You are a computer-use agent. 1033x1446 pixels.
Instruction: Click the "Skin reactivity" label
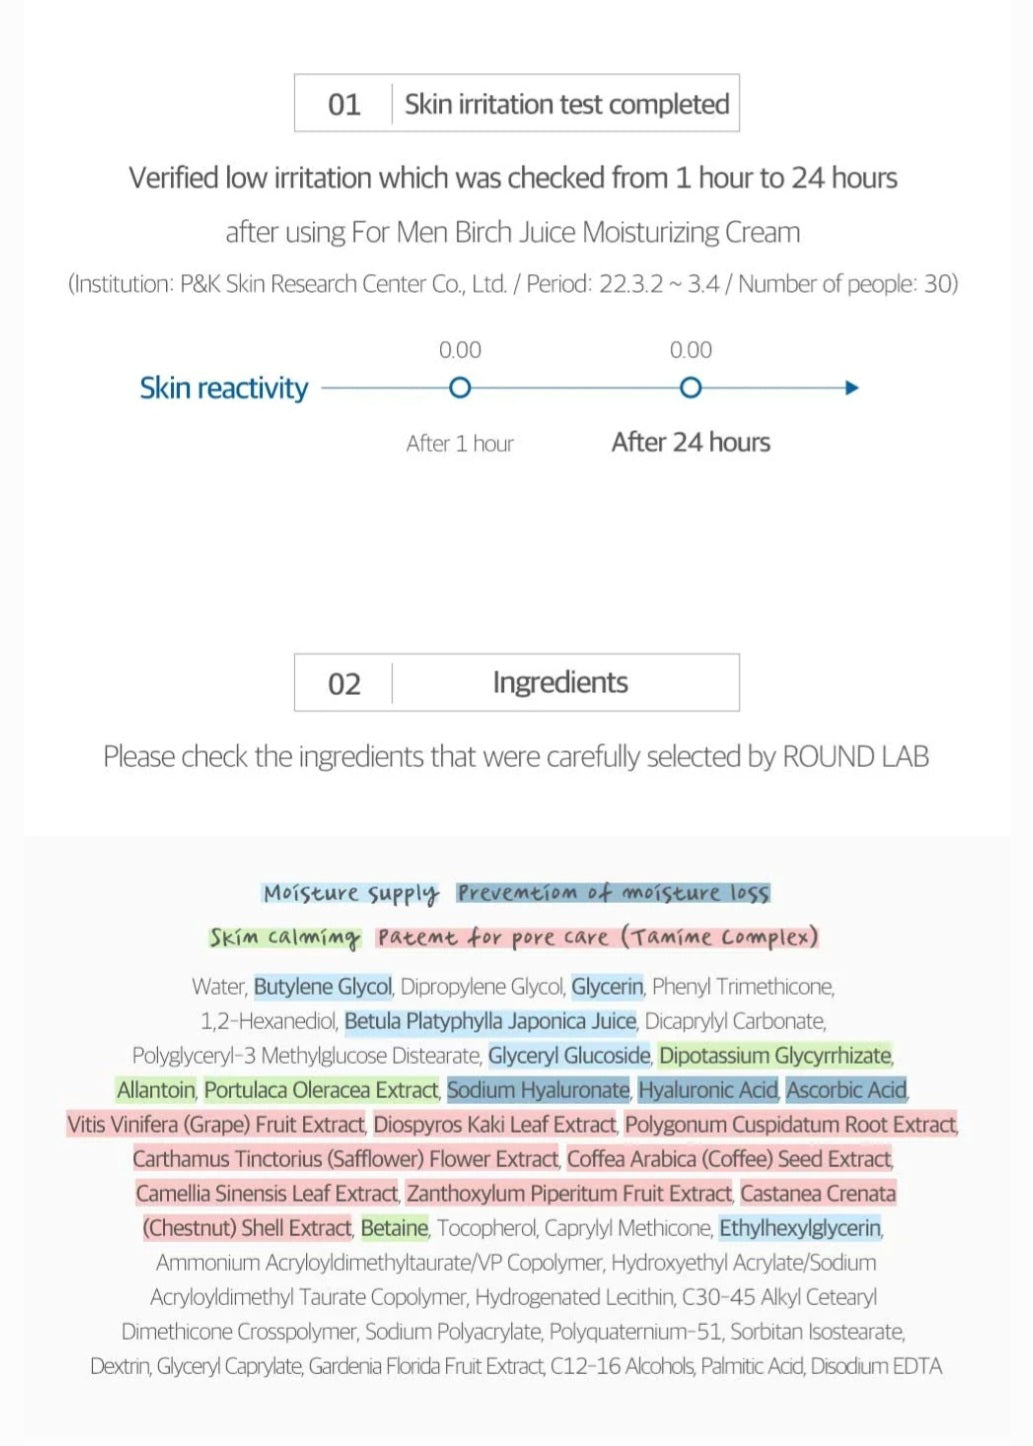click(224, 388)
